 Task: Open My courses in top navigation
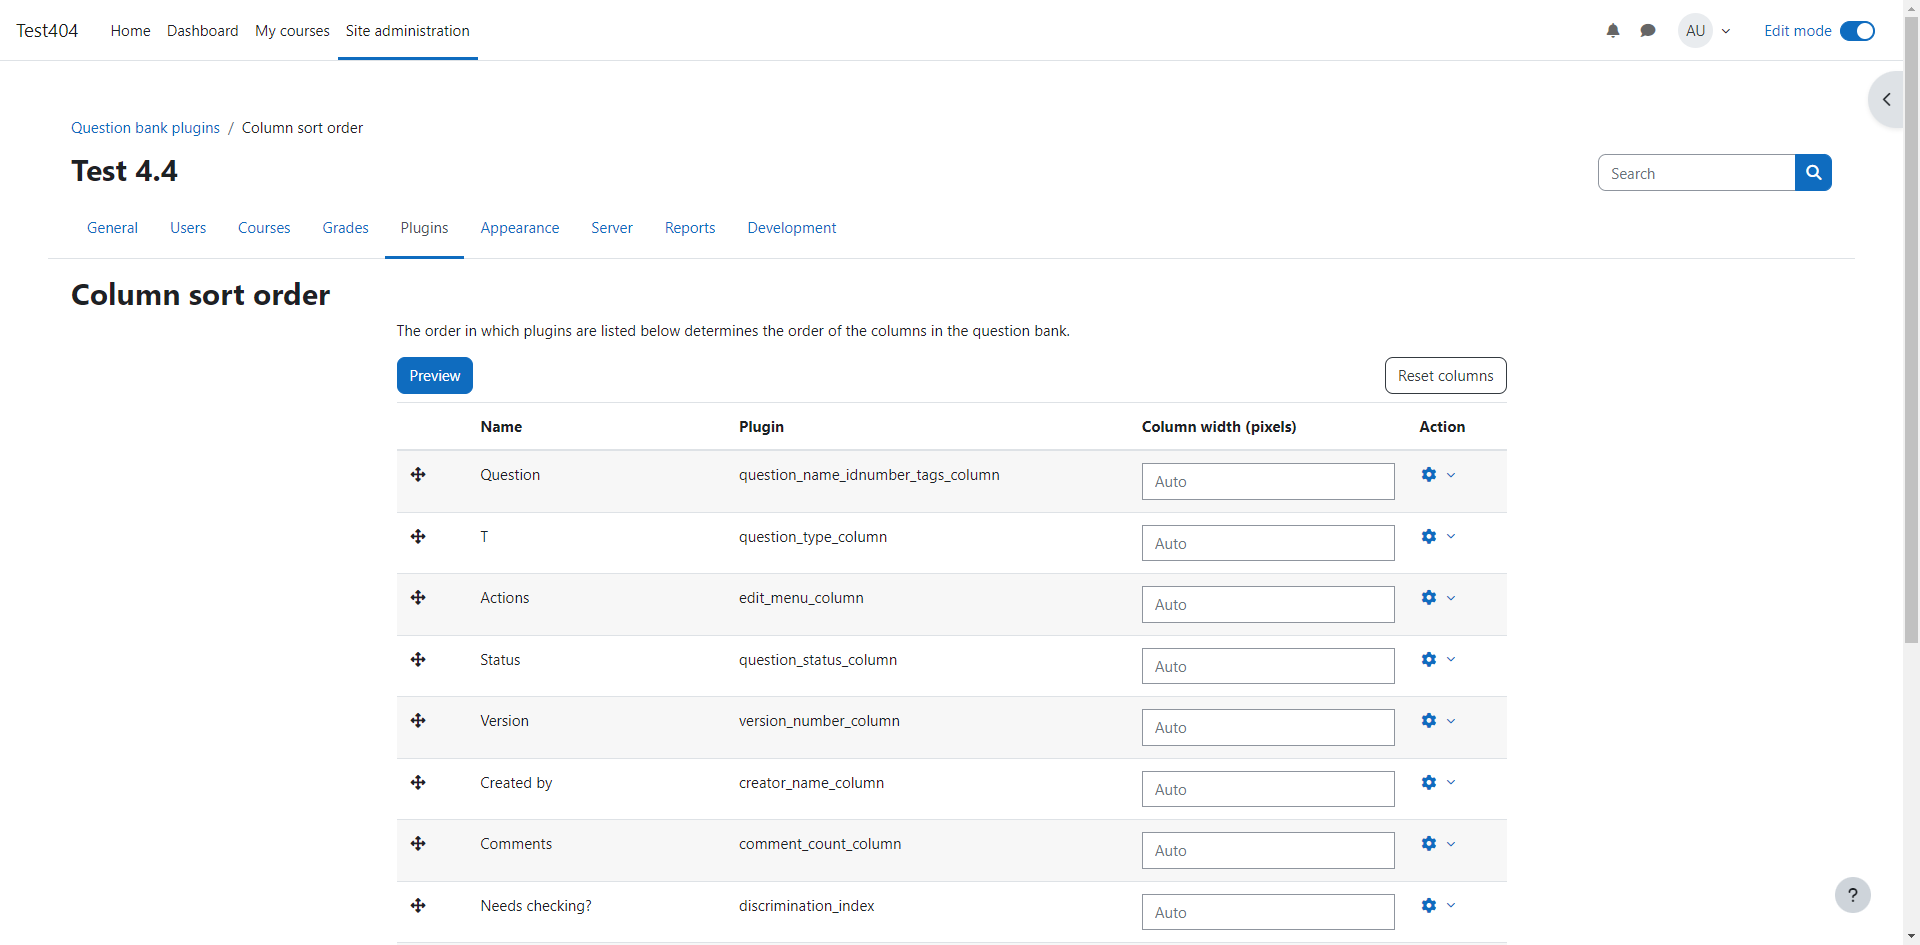click(292, 31)
